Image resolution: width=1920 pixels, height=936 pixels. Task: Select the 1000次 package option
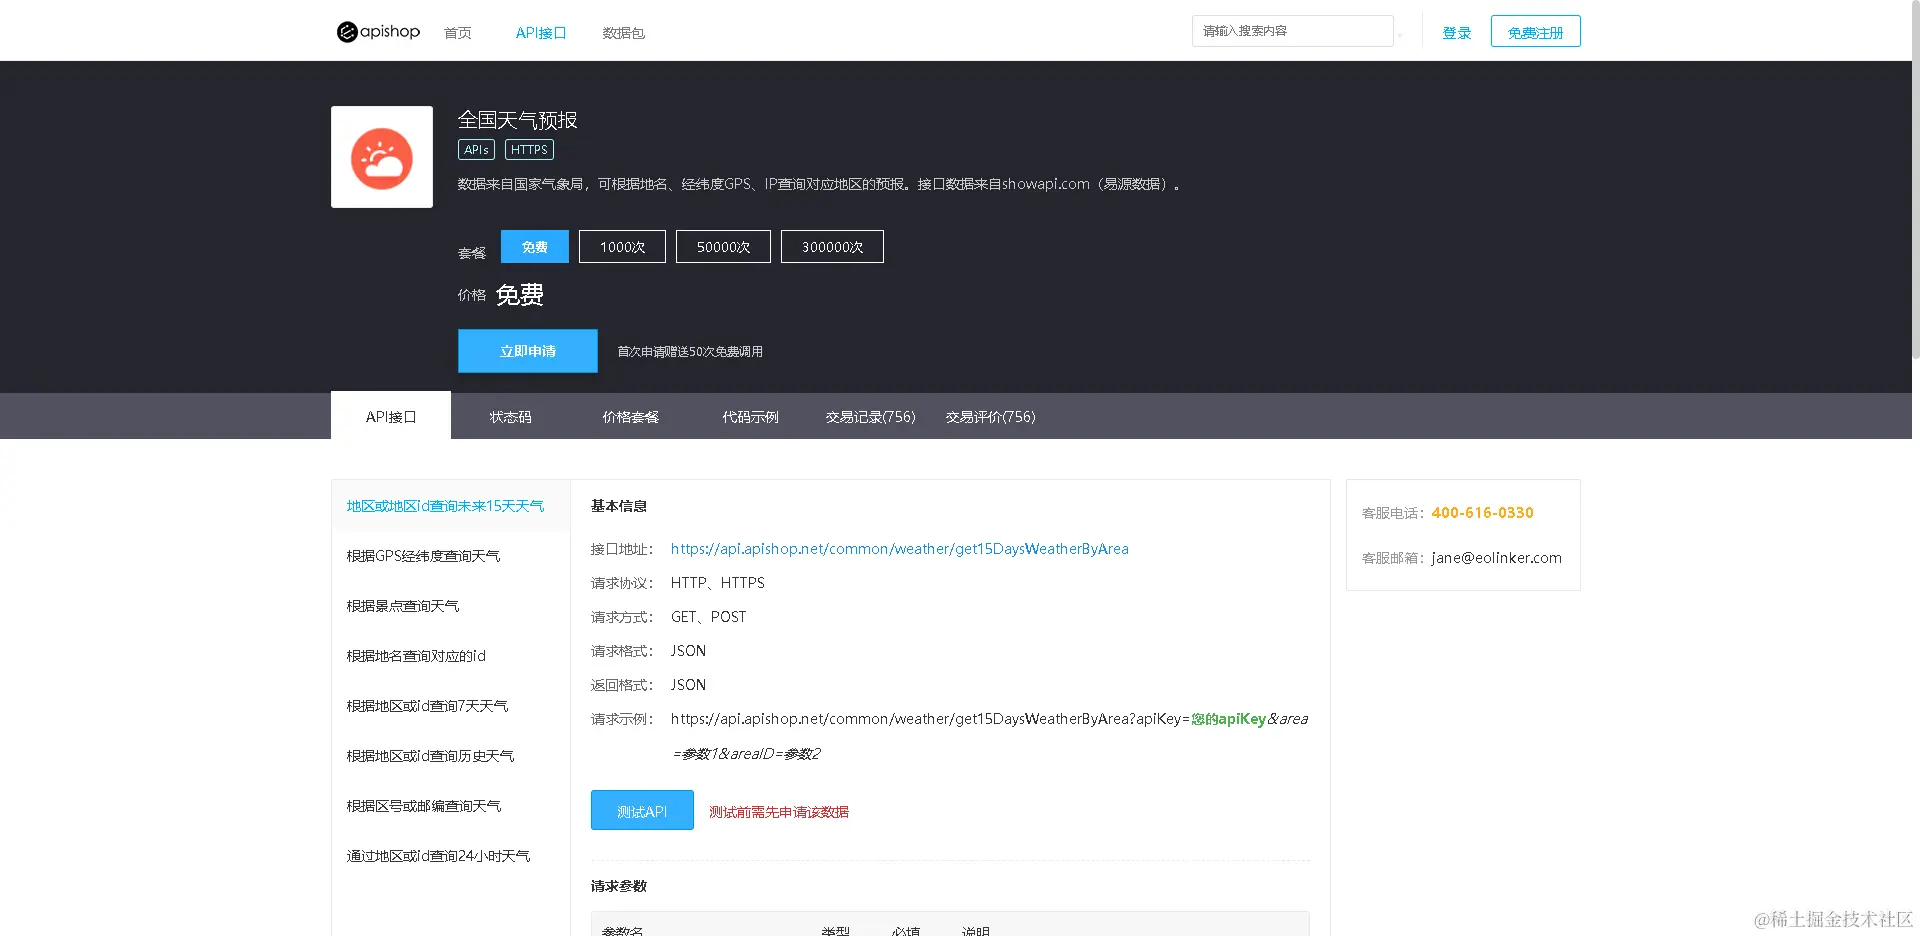click(x=622, y=247)
